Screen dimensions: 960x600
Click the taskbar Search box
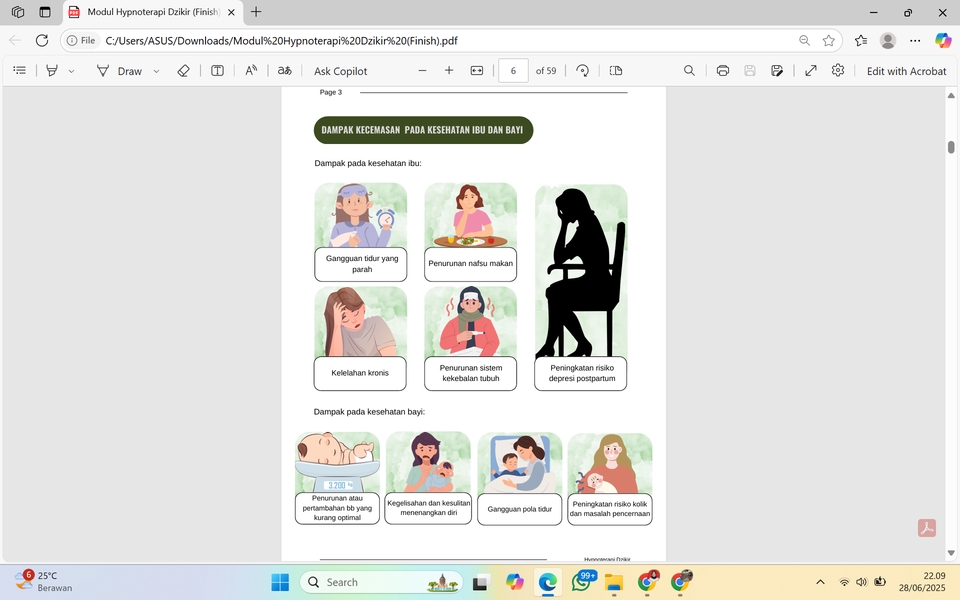point(381,582)
